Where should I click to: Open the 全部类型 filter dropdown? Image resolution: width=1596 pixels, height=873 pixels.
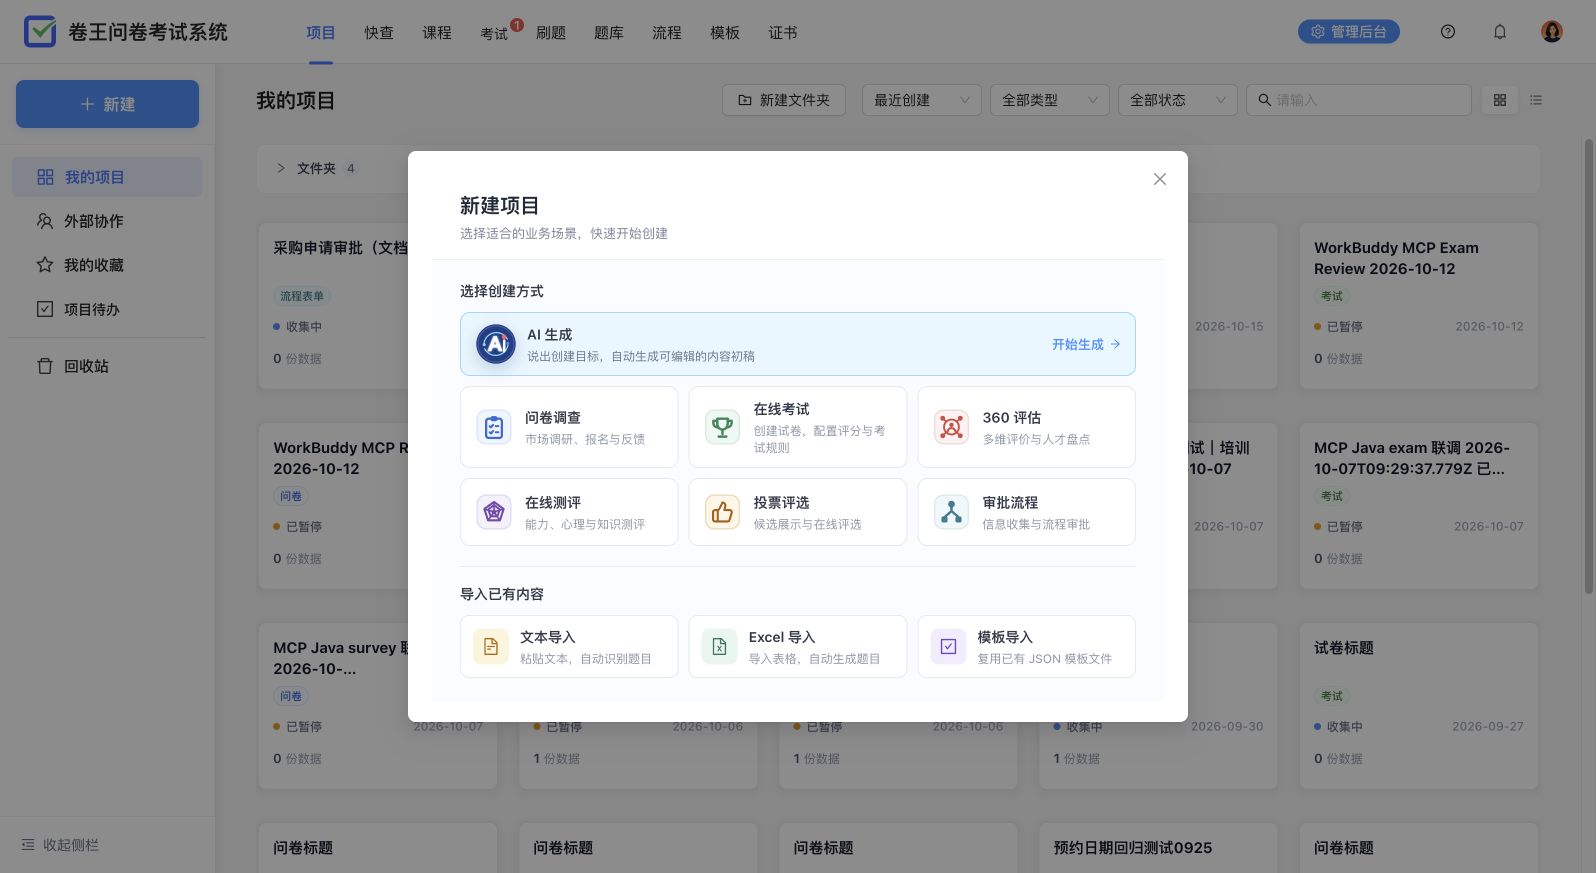(1049, 100)
